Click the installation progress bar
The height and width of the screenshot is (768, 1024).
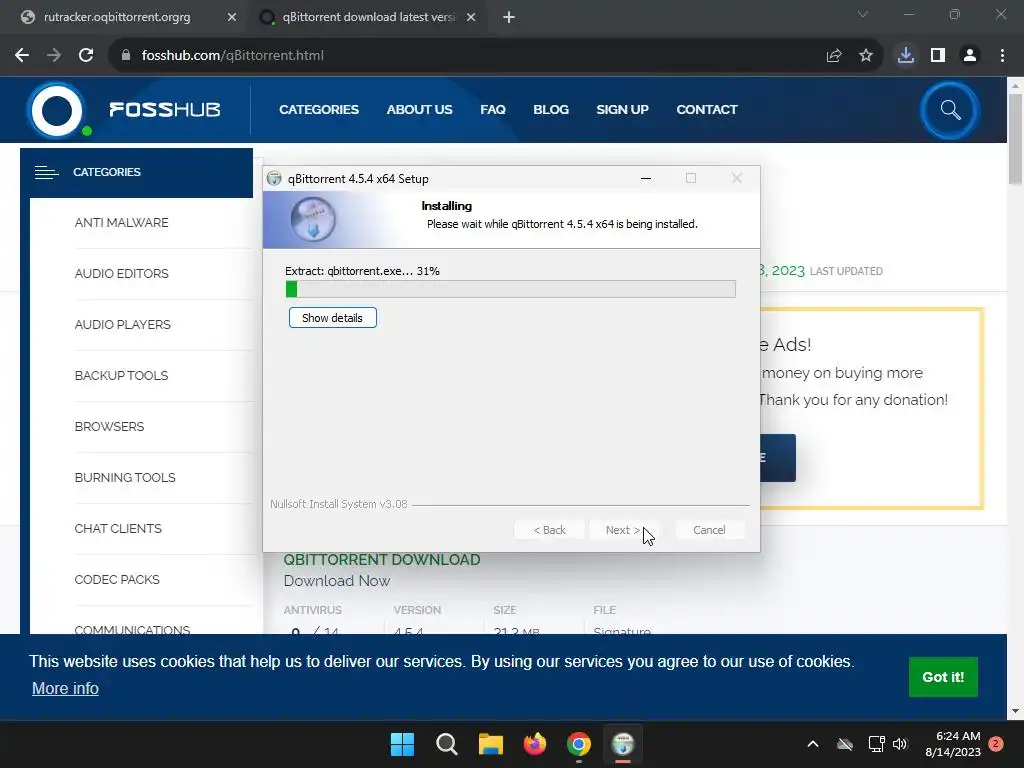[x=511, y=289]
